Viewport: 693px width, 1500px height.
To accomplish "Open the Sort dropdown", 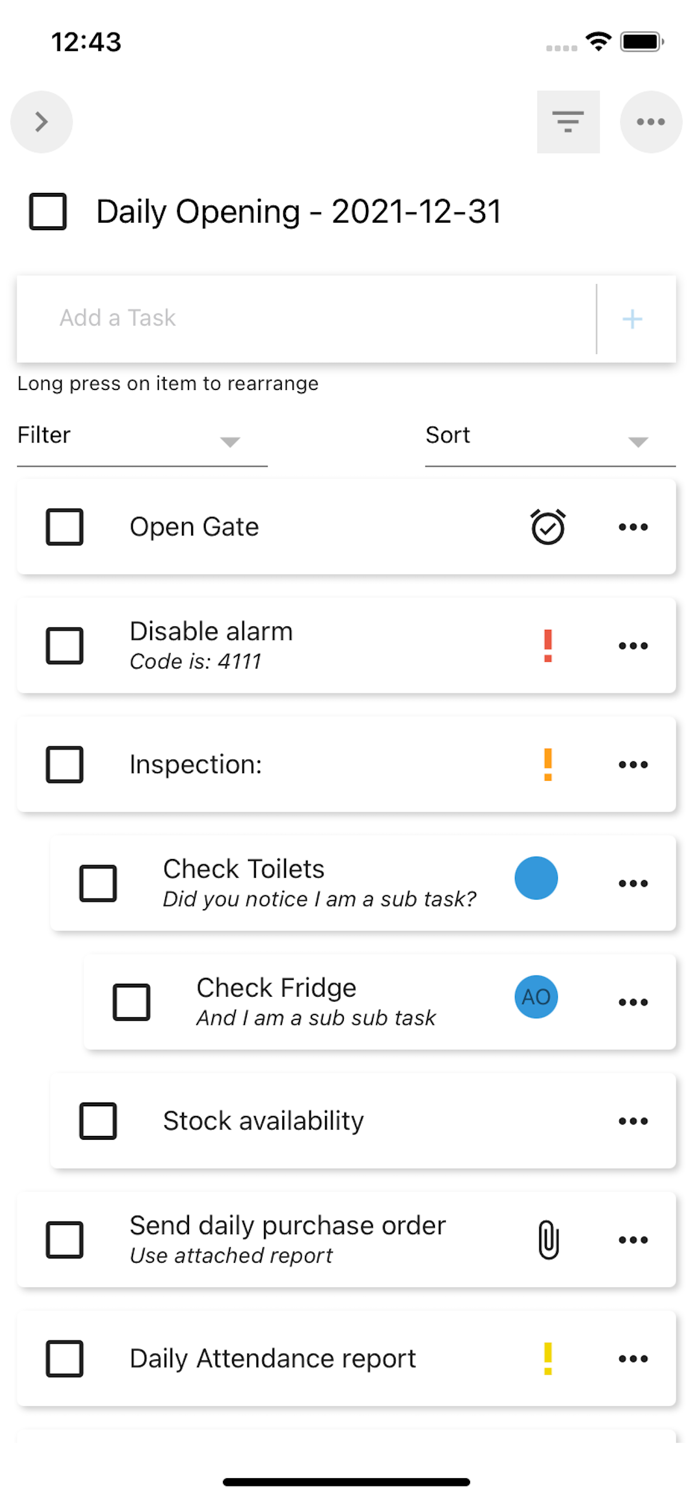I will (549, 435).
